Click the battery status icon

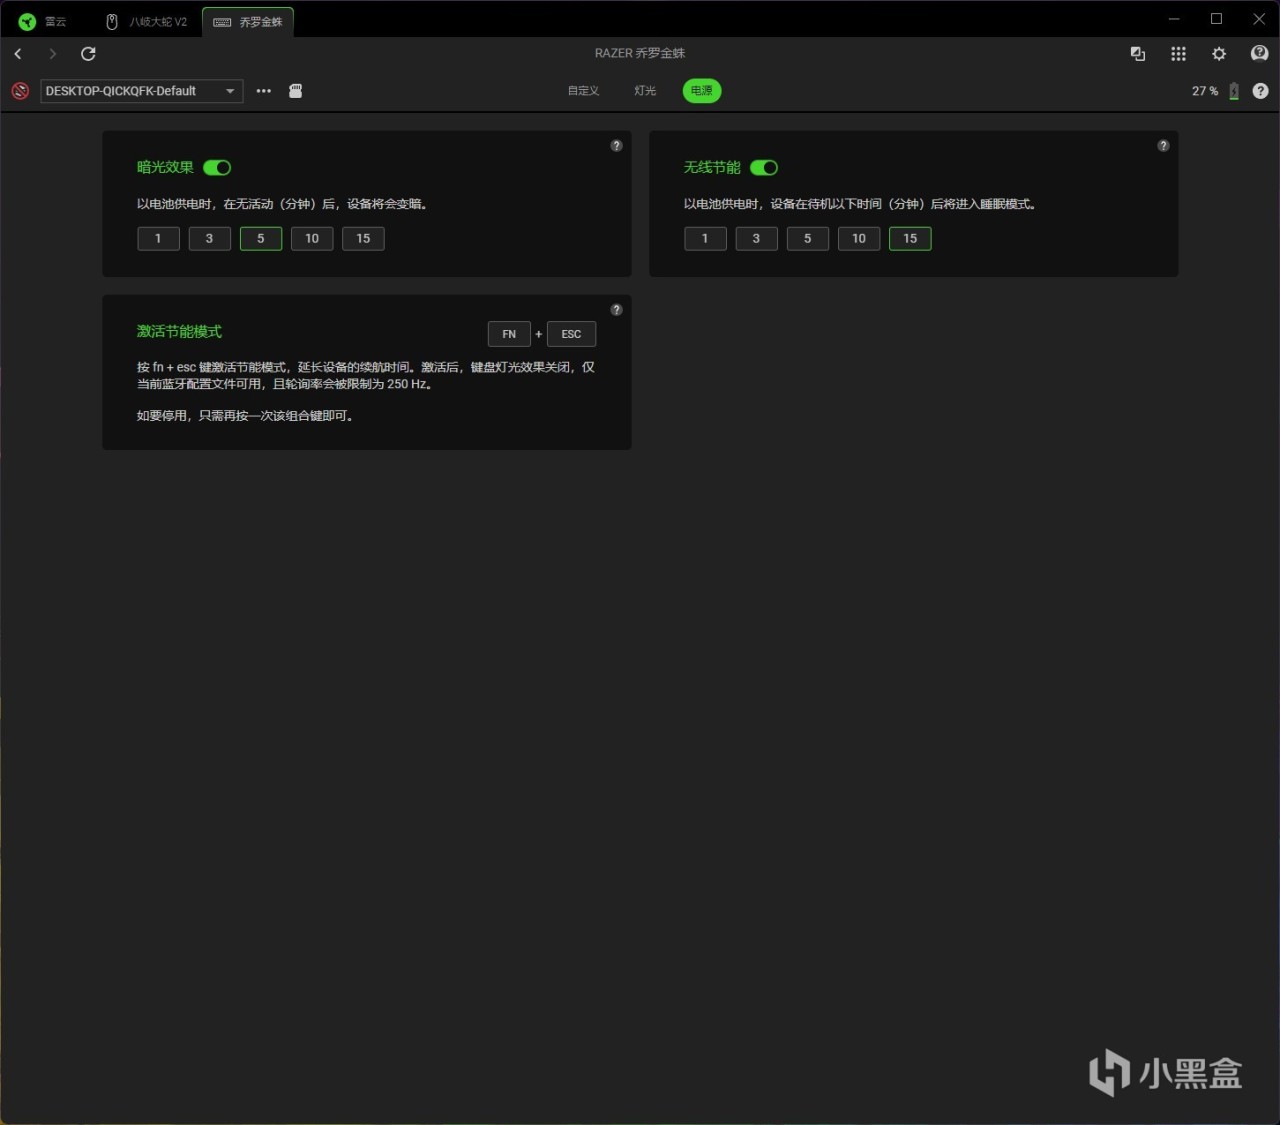coord(1234,91)
